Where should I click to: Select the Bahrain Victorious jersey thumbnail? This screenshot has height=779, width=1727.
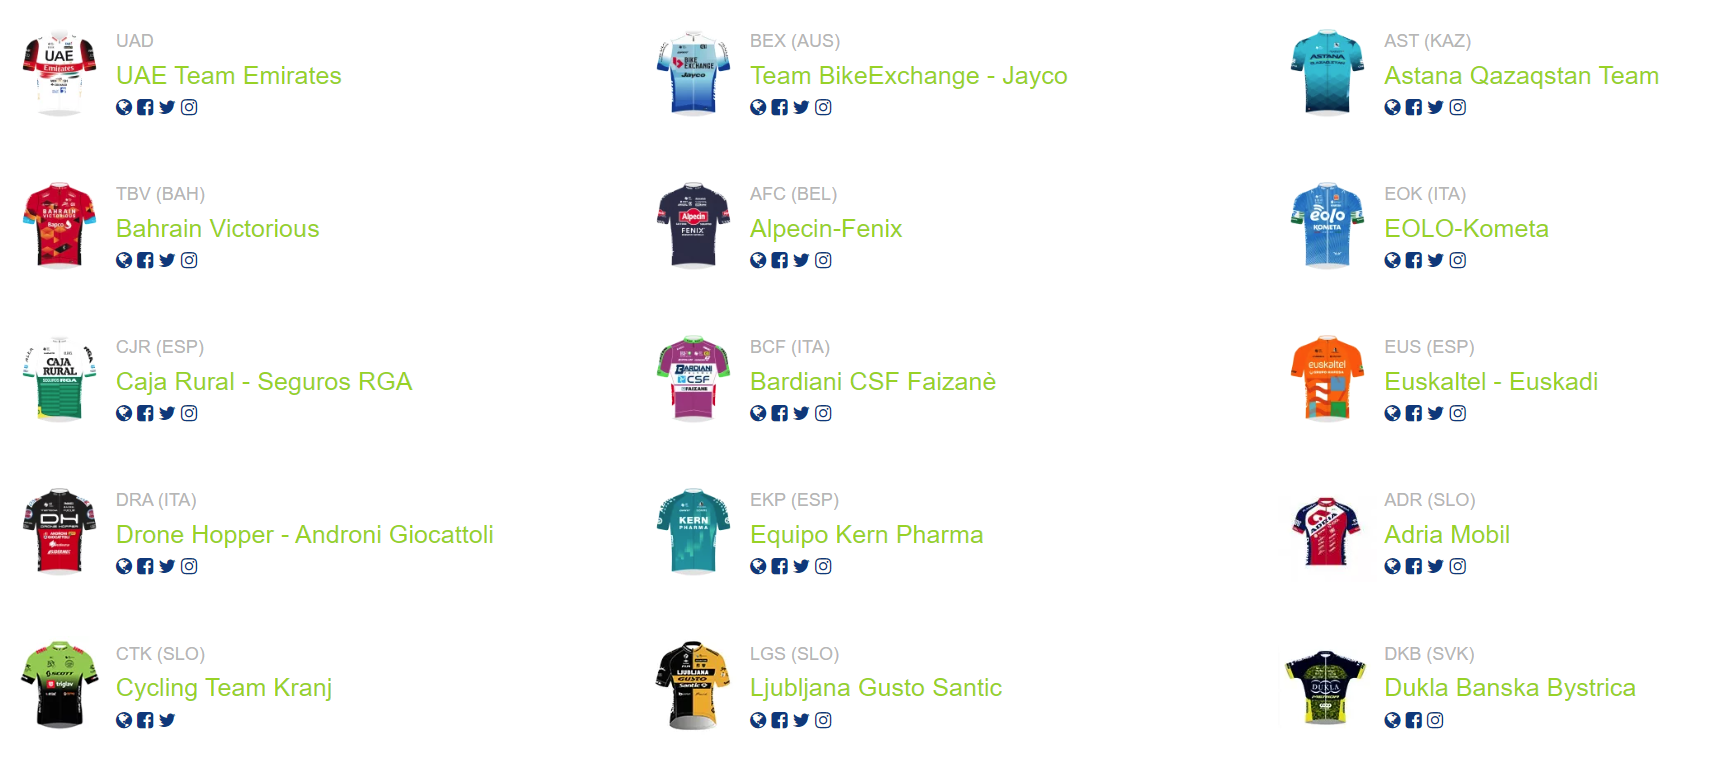(x=60, y=226)
